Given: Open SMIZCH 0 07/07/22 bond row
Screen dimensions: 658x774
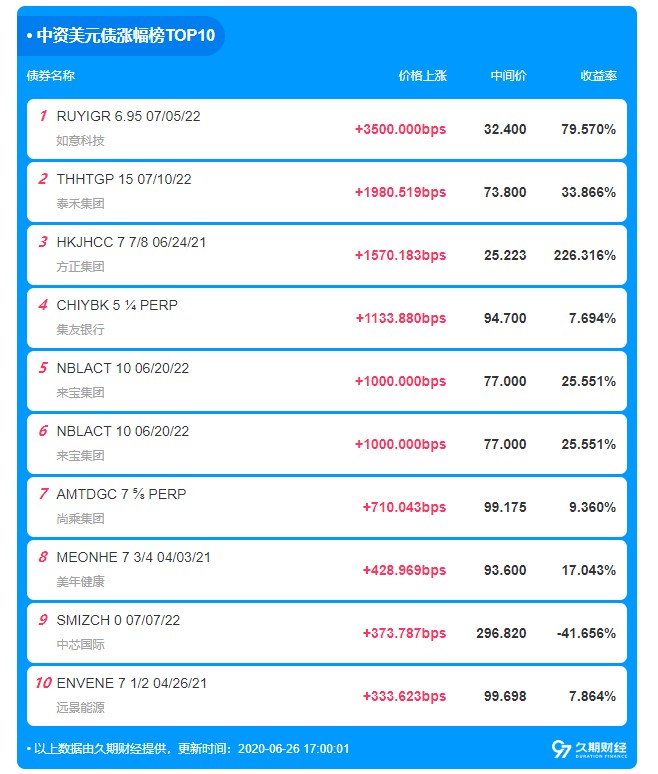Looking at the screenshot, I should point(118,620).
